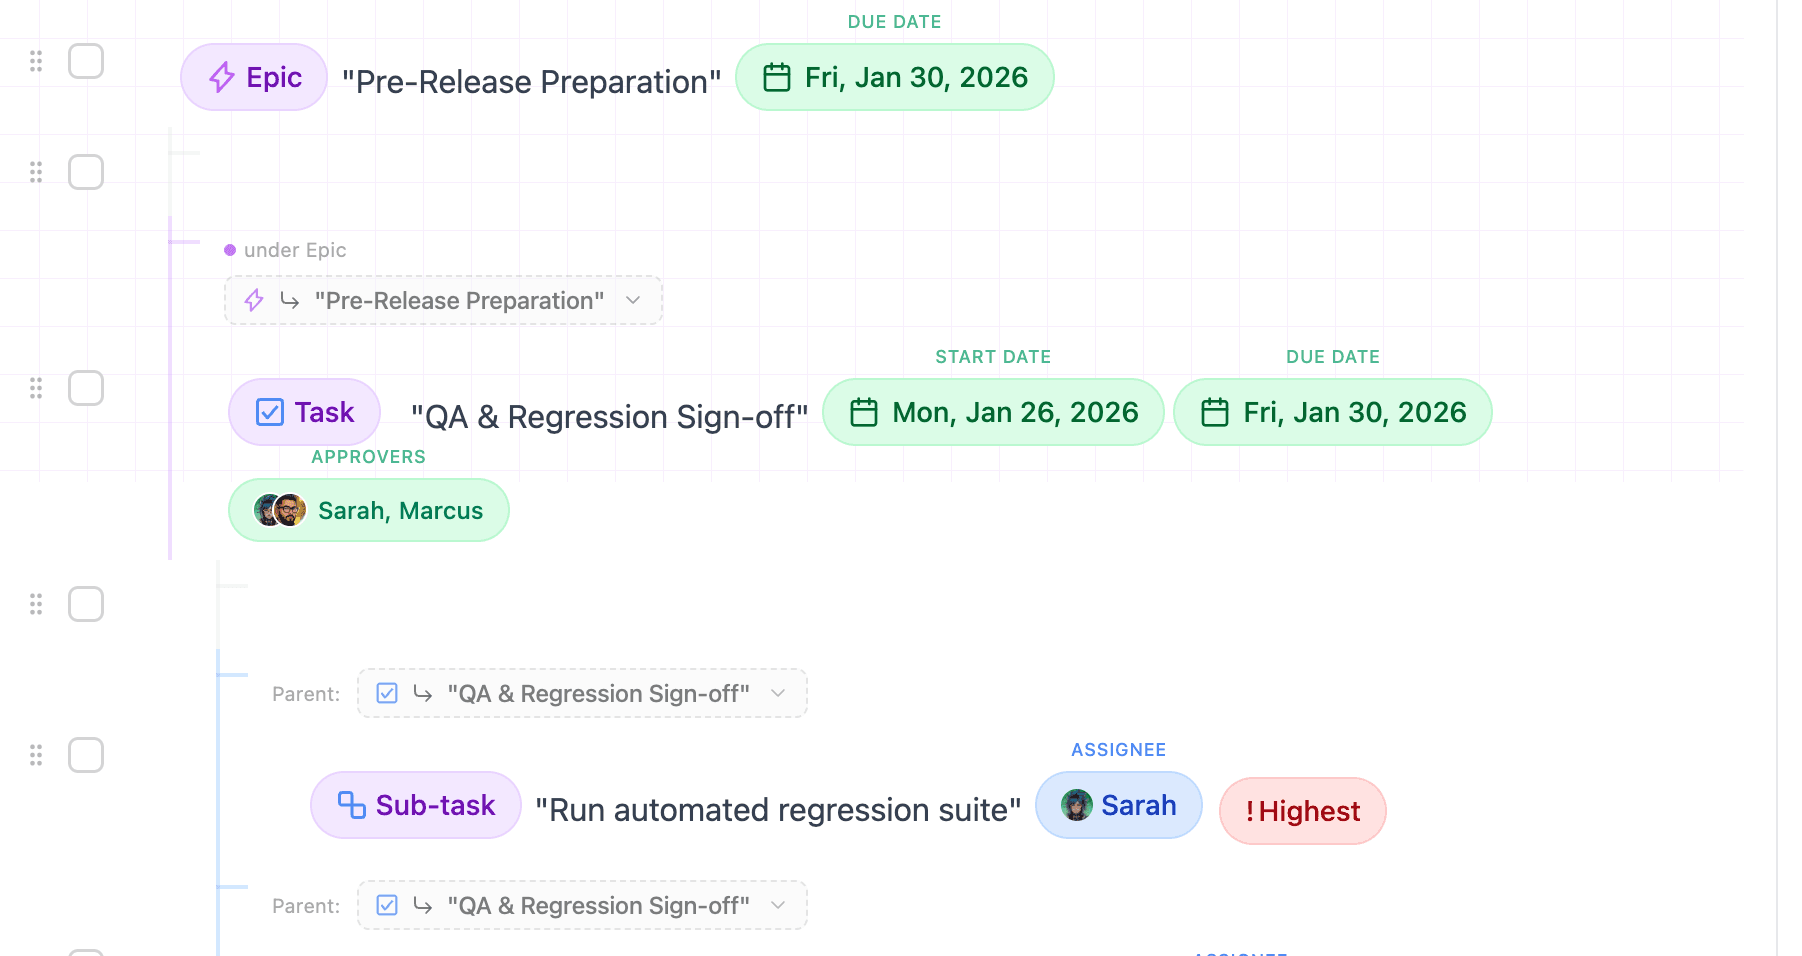This screenshot has height=956, width=1802.
Task: Click the calendar icon on the Epic due date
Action: click(x=777, y=77)
